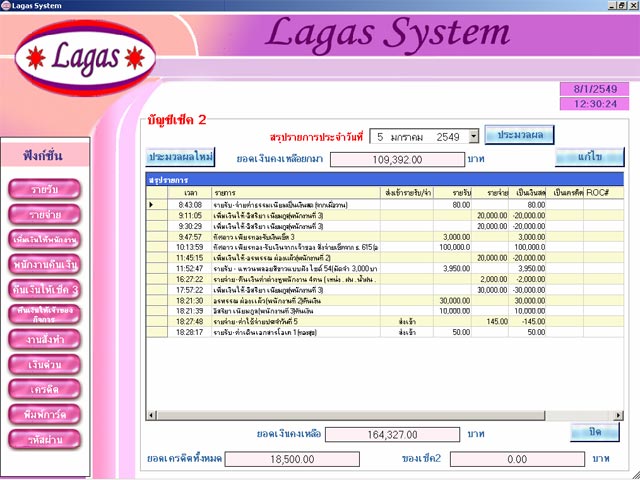Click the 0.00 field for ของเช็ค2
Image resolution: width=640 pixels, height=480 pixels.
pyautogui.click(x=517, y=459)
